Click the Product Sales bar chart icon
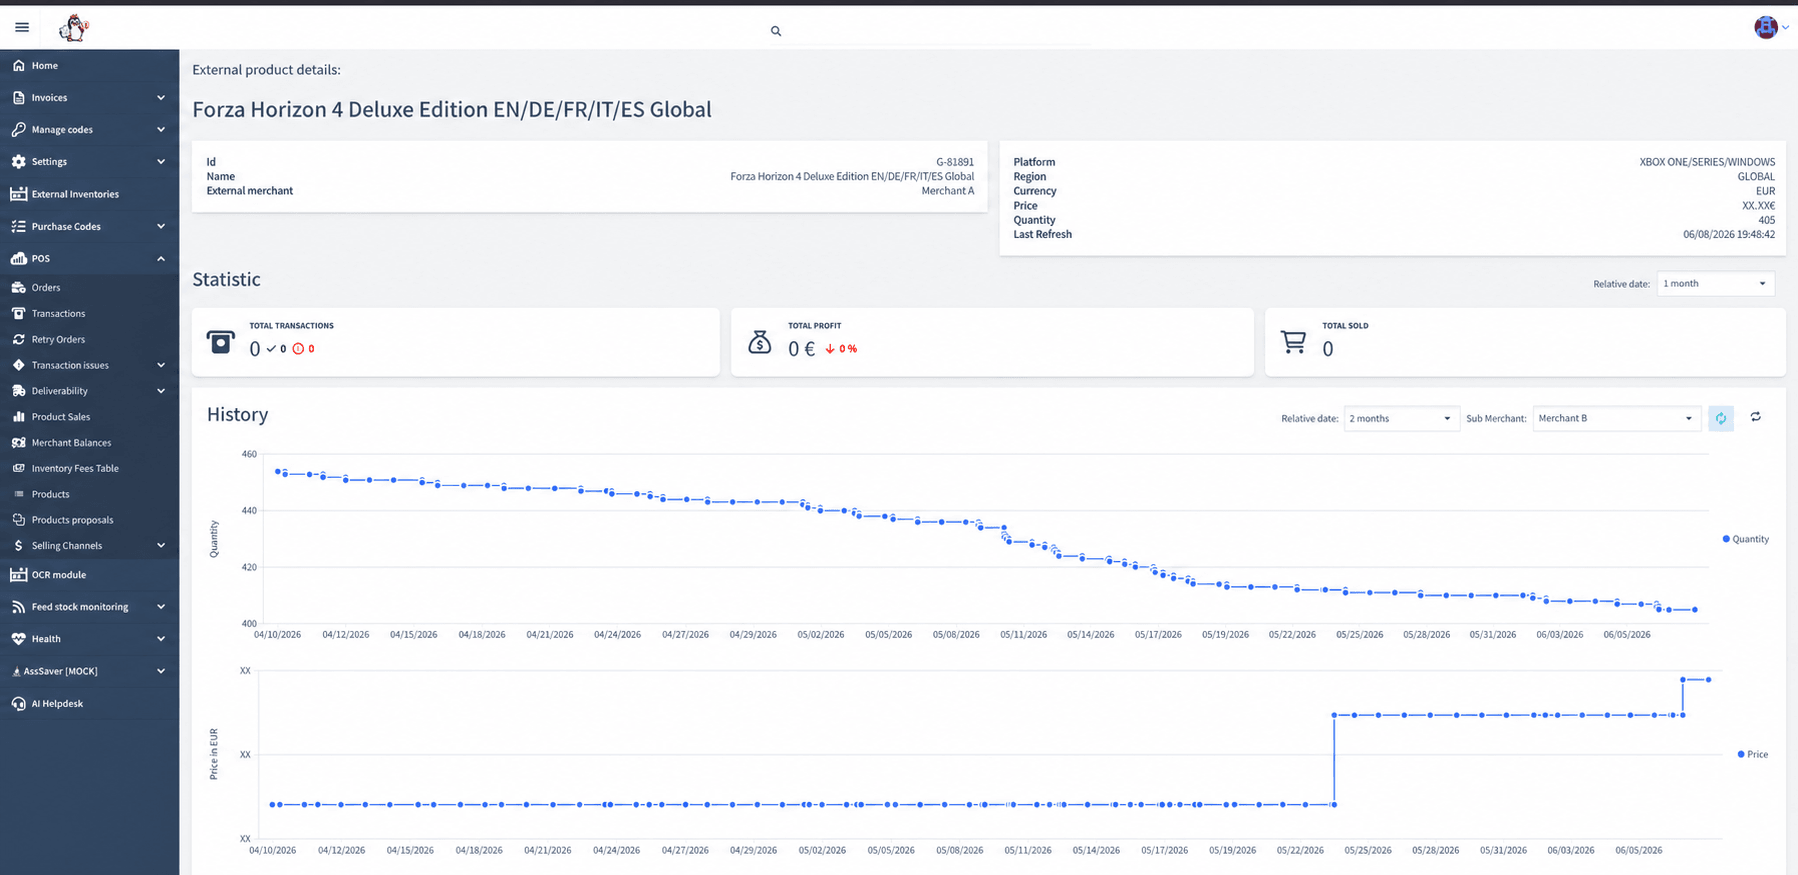Viewport: 1798px width, 875px height. coord(18,417)
